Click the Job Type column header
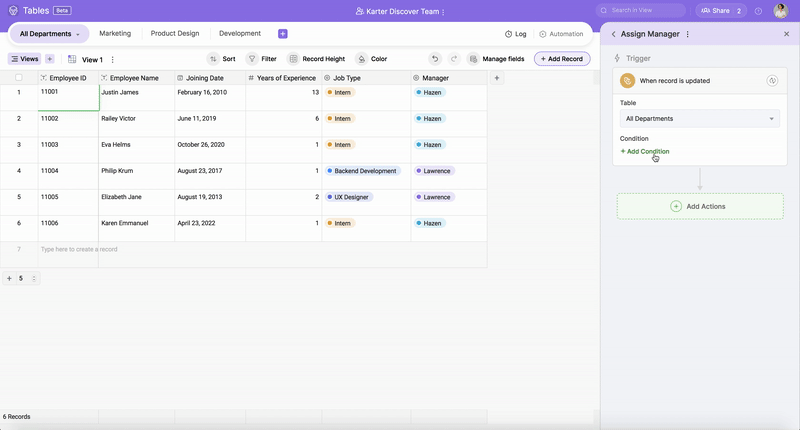Screen dimensions: 800x430 click(x=366, y=78)
